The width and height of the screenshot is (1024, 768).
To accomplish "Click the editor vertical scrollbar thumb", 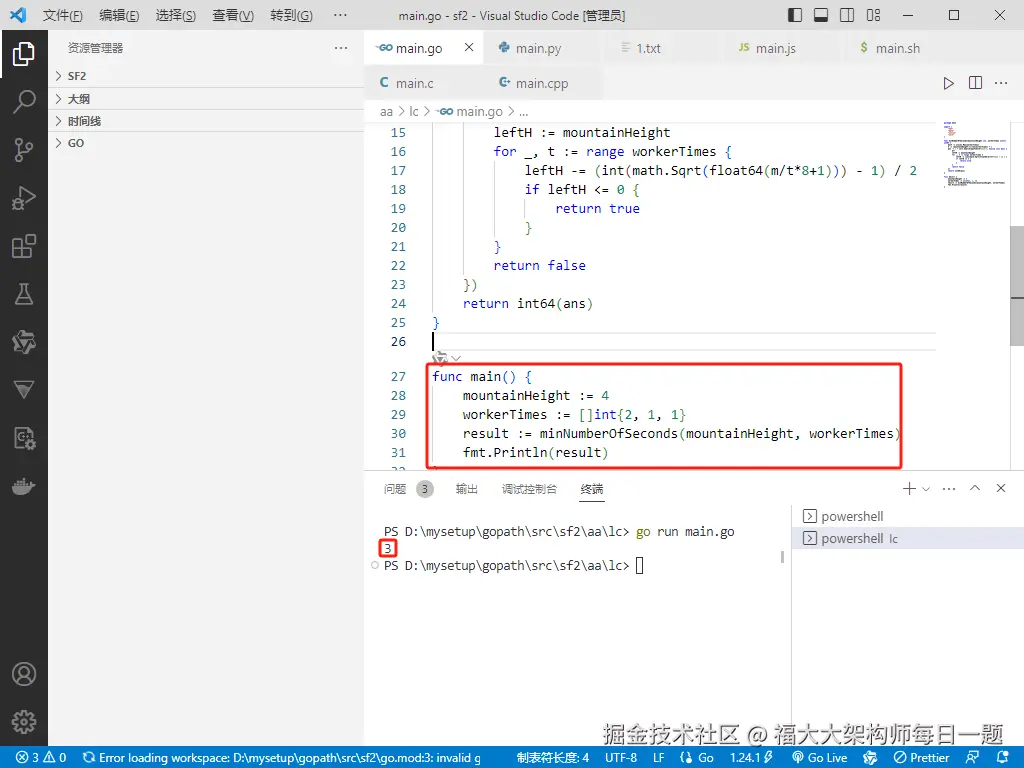I will (1017, 285).
